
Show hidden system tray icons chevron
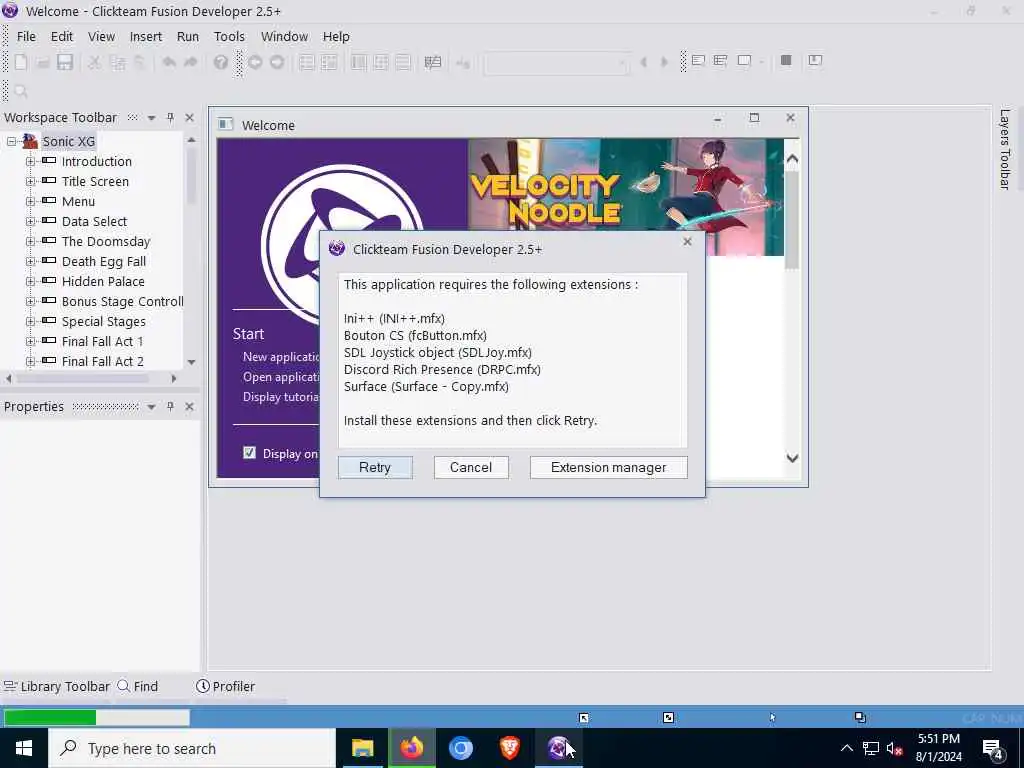[x=846, y=748]
